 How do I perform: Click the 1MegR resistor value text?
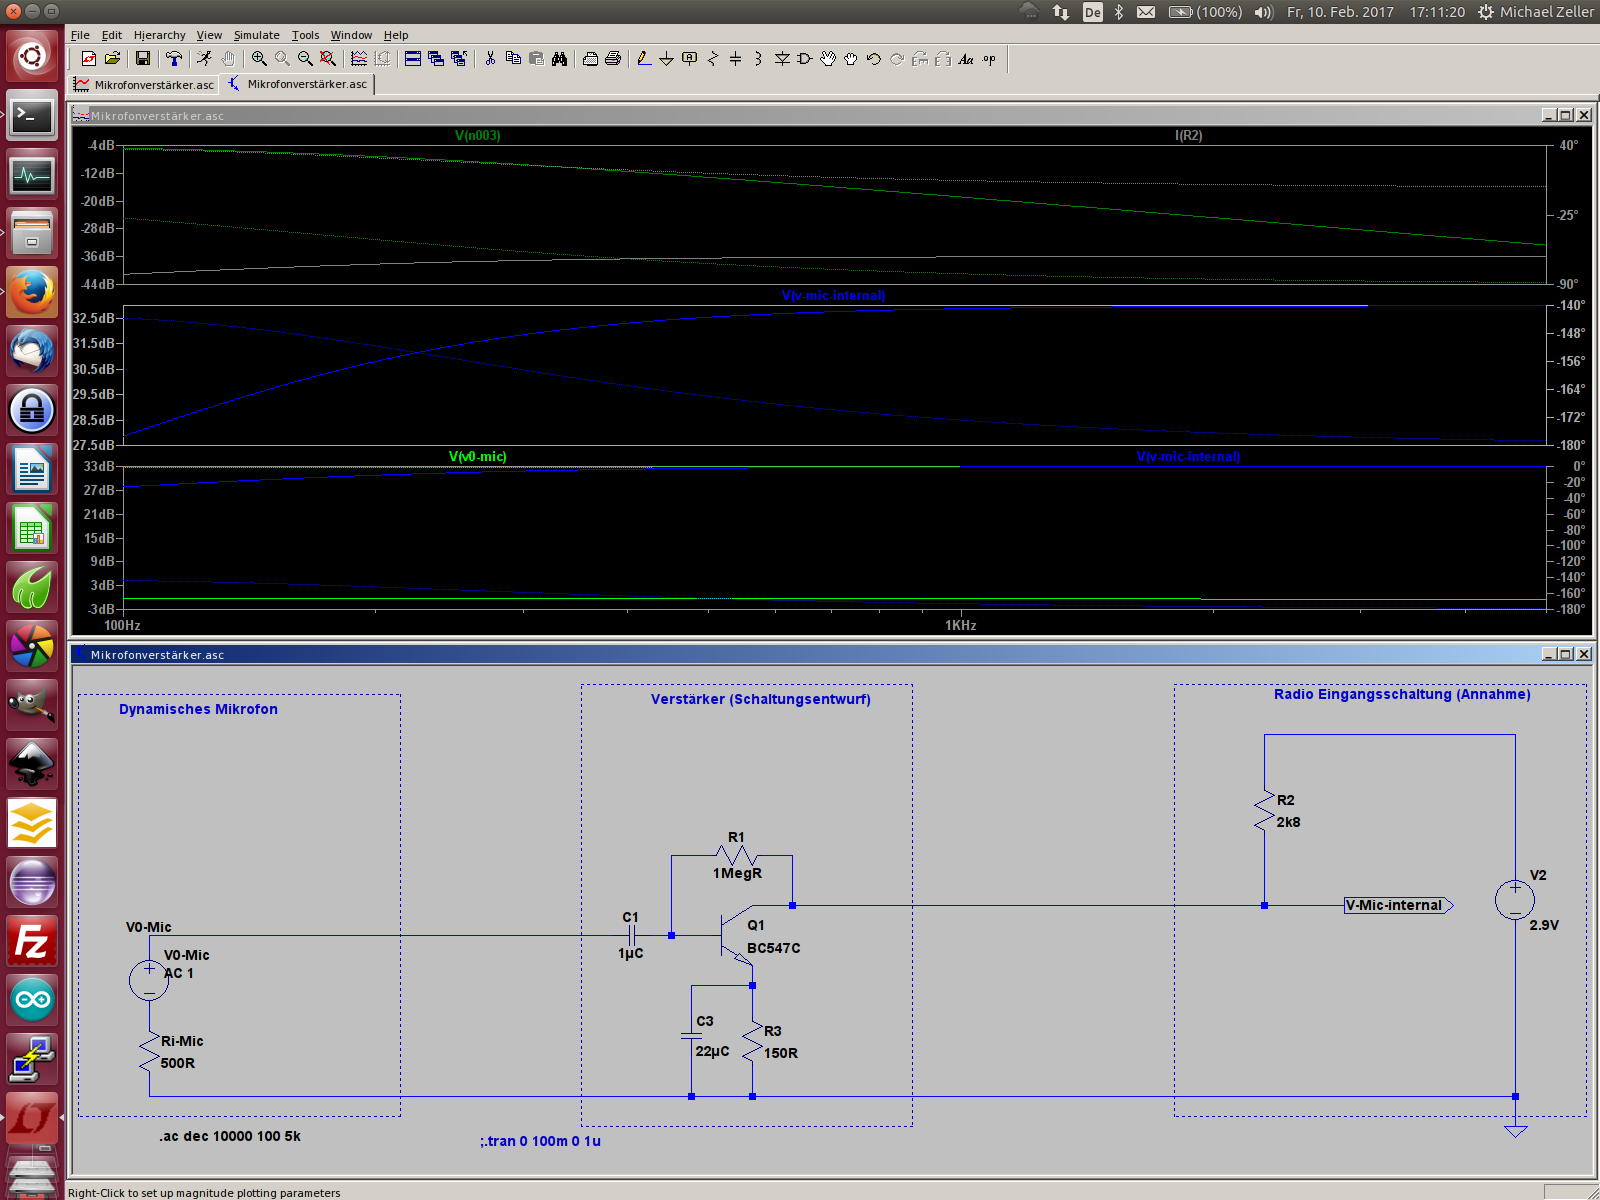737,873
